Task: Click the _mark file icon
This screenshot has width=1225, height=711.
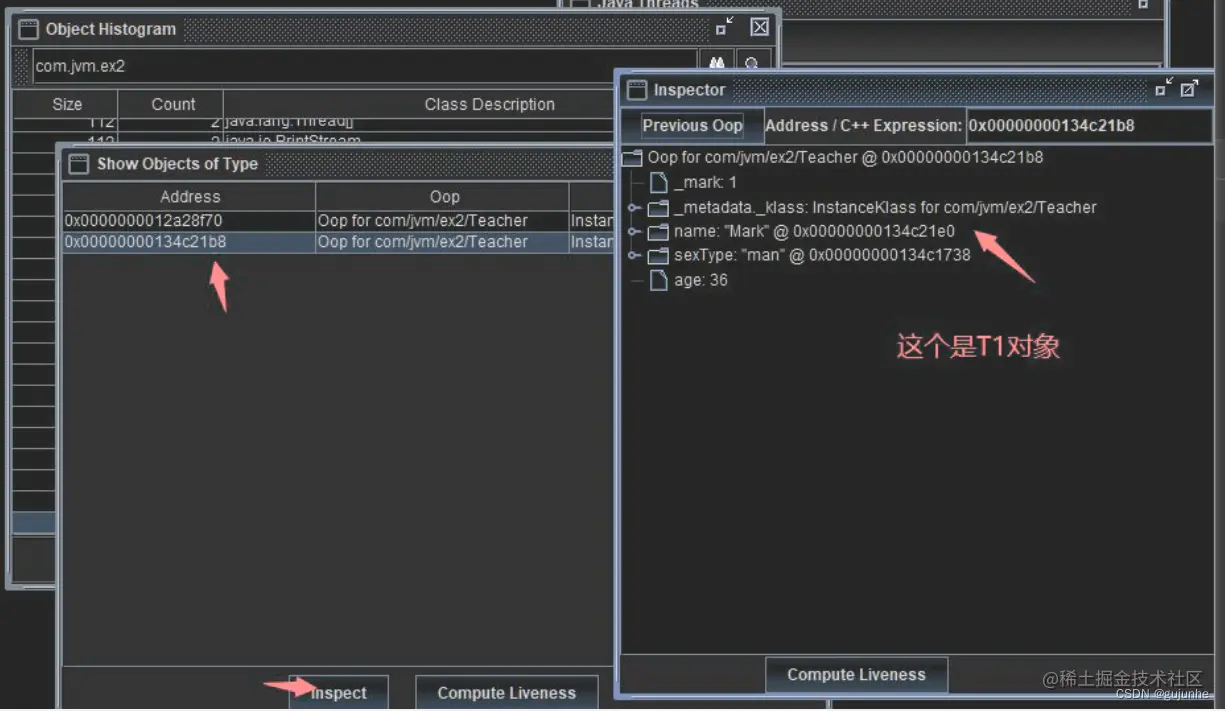Action: click(x=658, y=183)
